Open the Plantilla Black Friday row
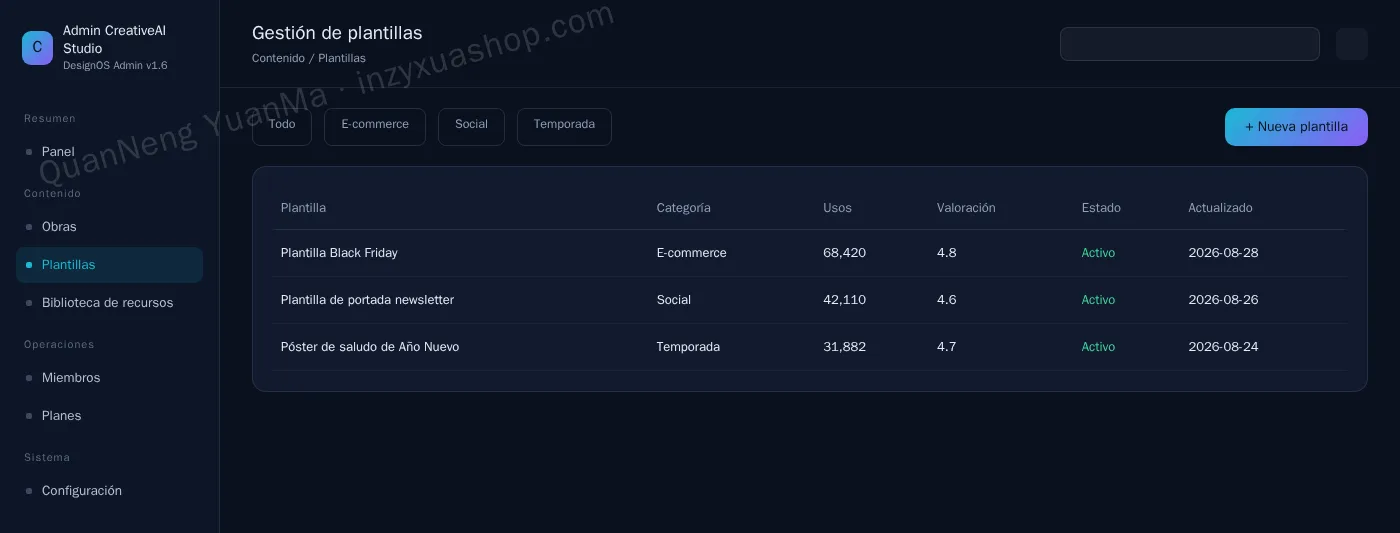The height and width of the screenshot is (533, 1400). click(809, 253)
